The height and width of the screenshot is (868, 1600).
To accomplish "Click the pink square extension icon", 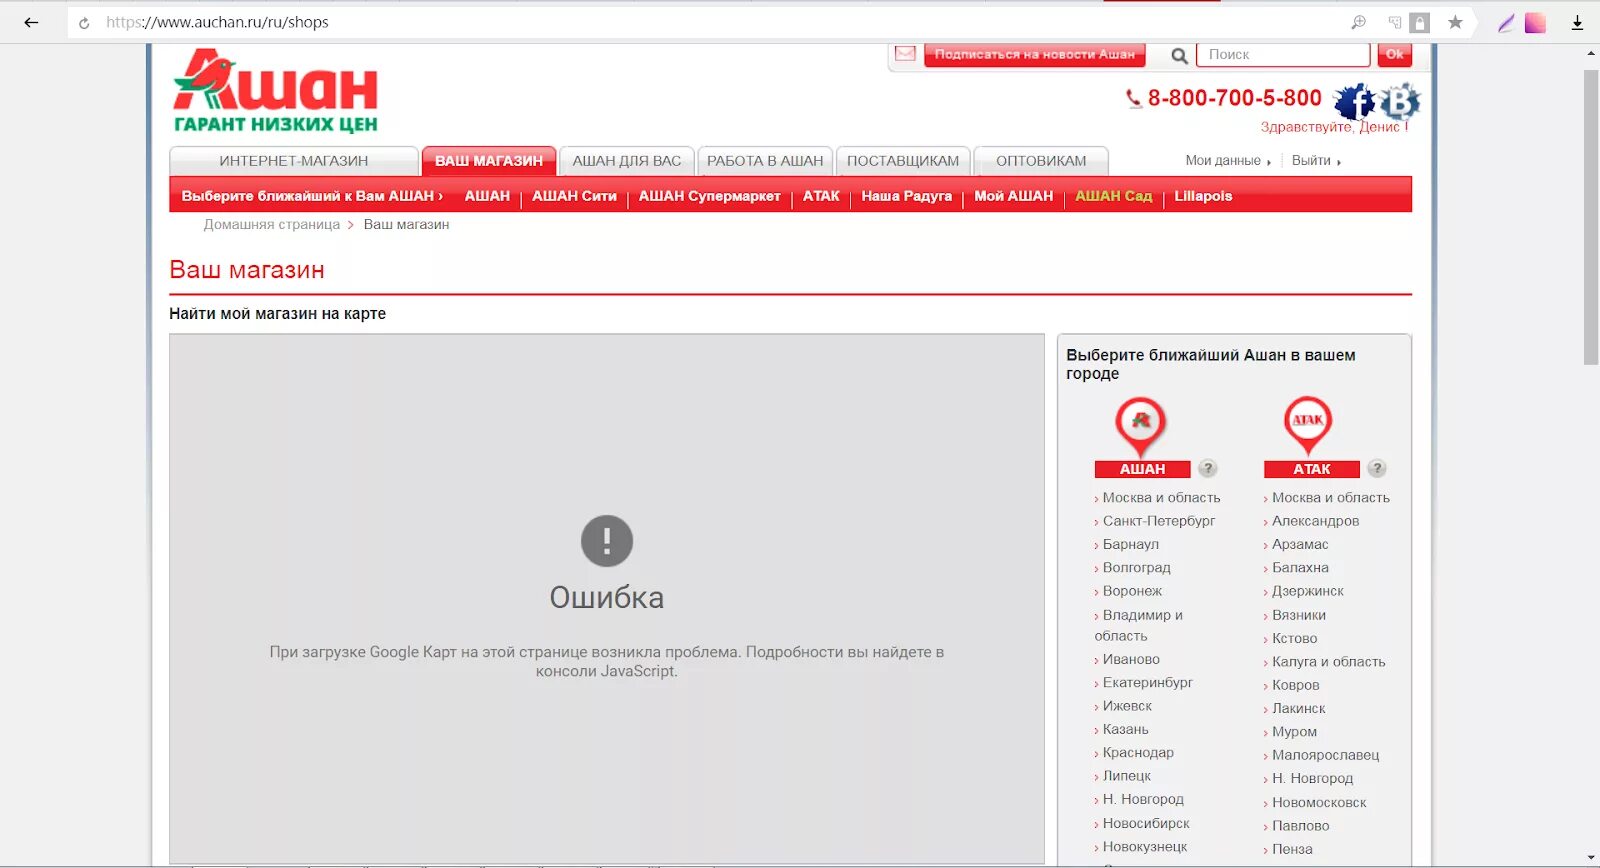I will coord(1535,22).
